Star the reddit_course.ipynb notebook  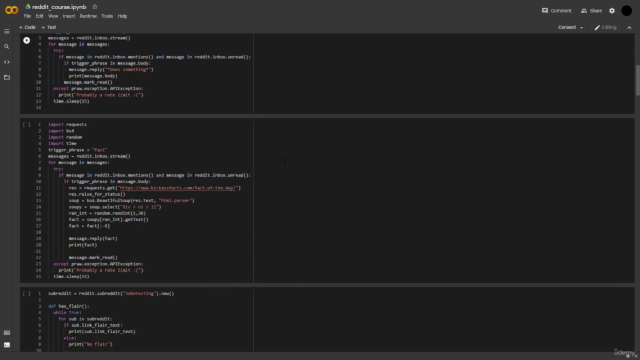[95, 7]
